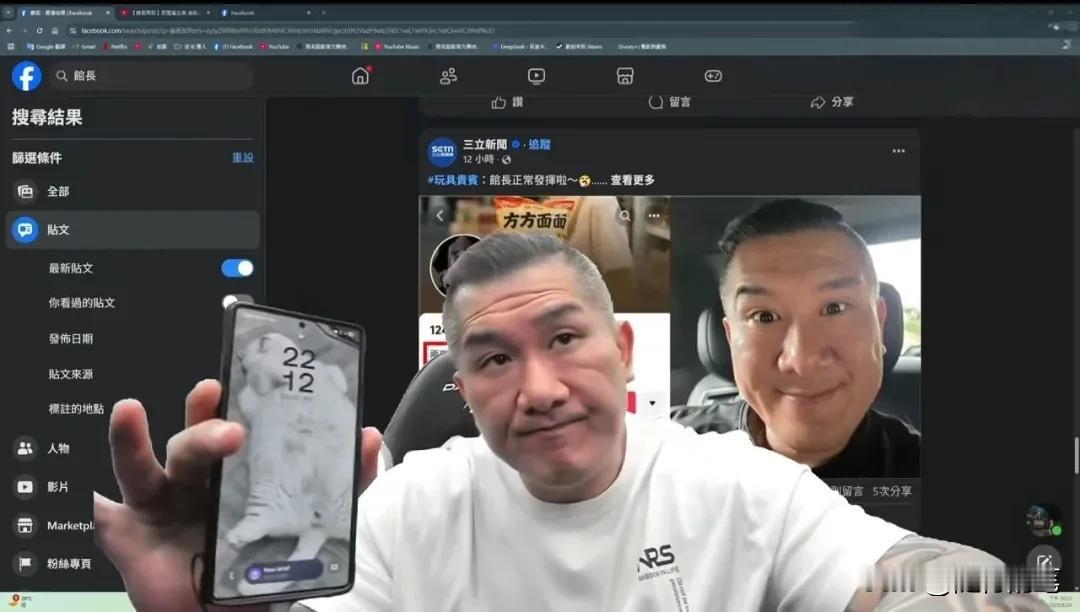Open the Netflix bookmark

tap(116, 46)
